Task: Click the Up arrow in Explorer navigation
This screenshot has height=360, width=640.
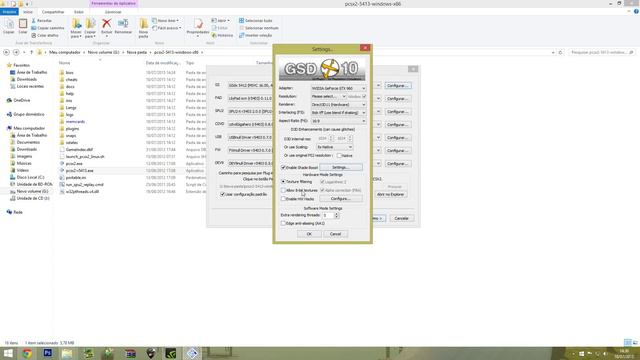Action: point(31,52)
